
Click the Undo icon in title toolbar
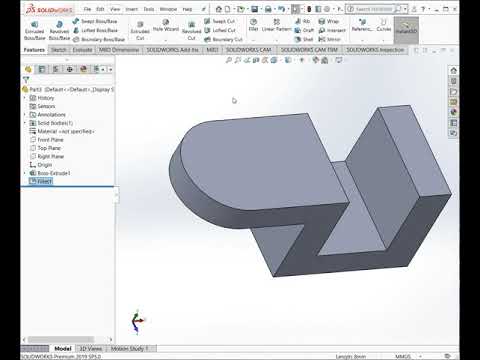(281, 9)
